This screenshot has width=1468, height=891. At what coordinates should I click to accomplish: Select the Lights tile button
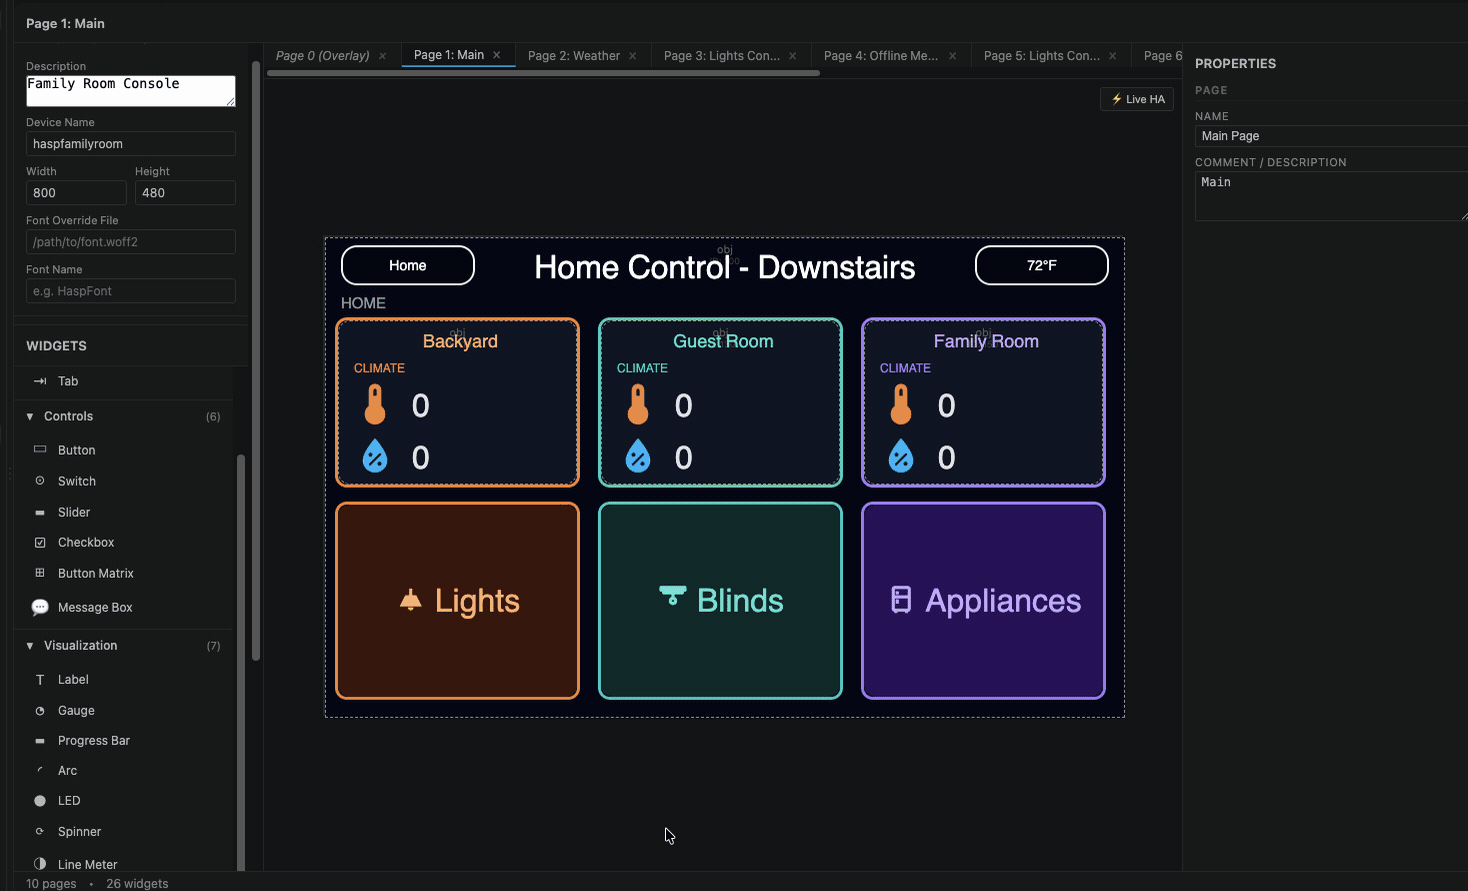tap(458, 600)
